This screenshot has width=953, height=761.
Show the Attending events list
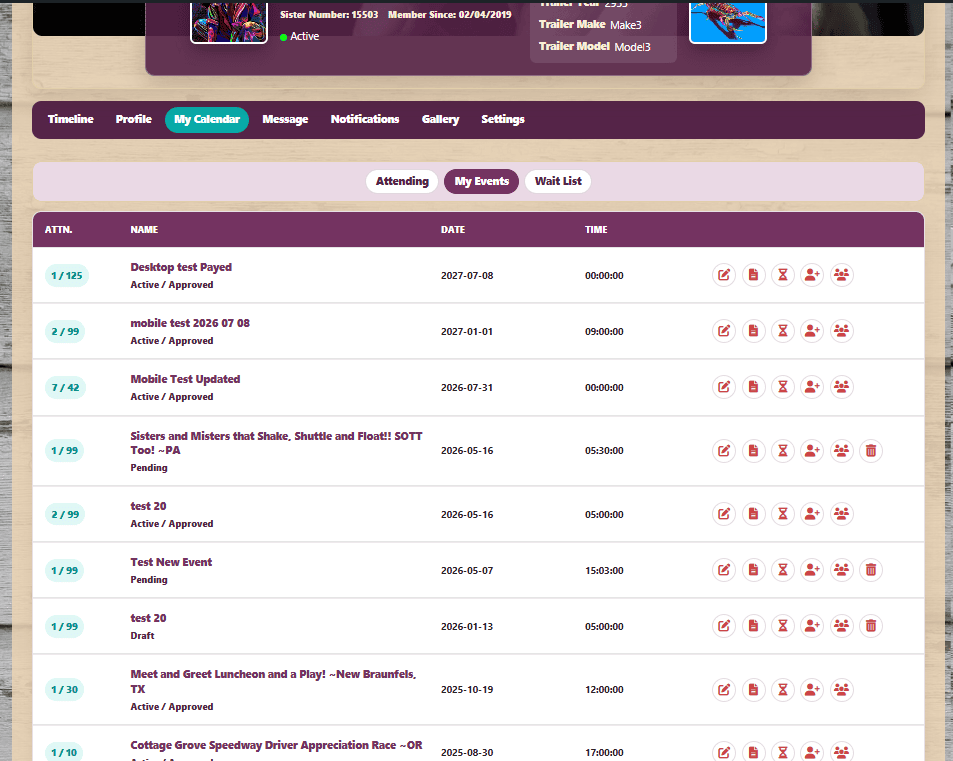coord(402,181)
